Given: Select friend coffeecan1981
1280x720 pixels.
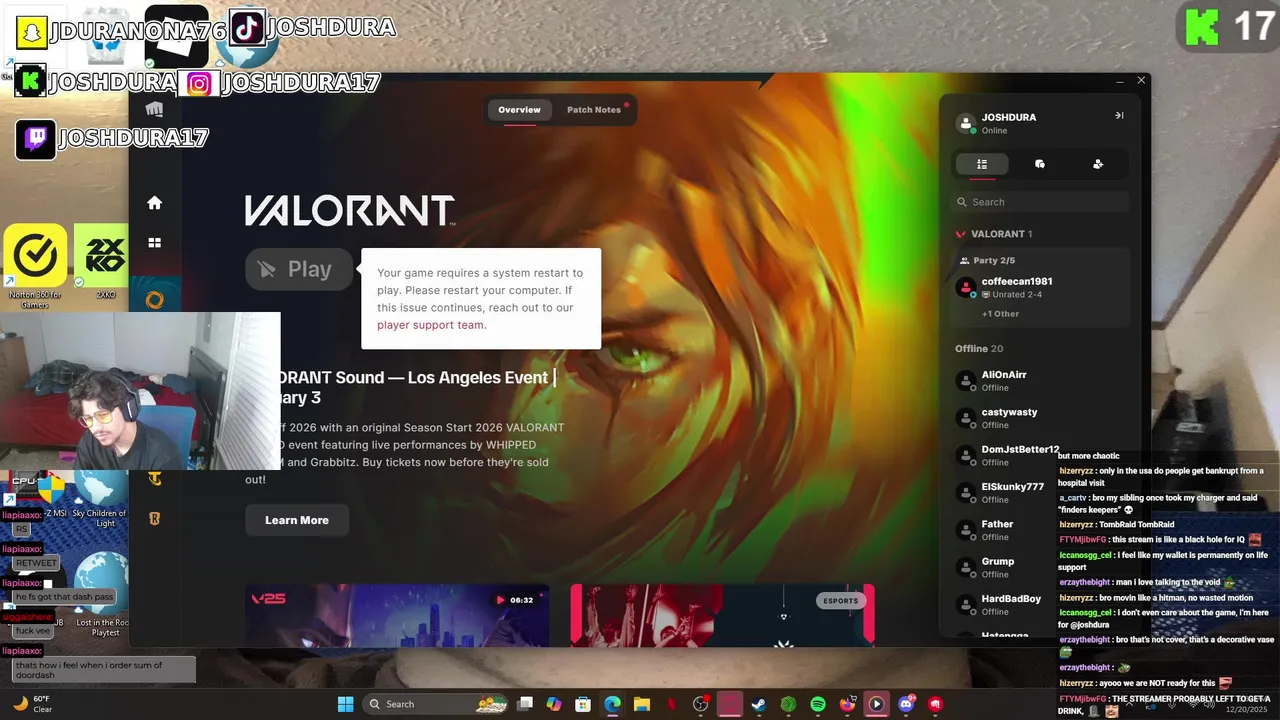Looking at the screenshot, I should click(1040, 288).
